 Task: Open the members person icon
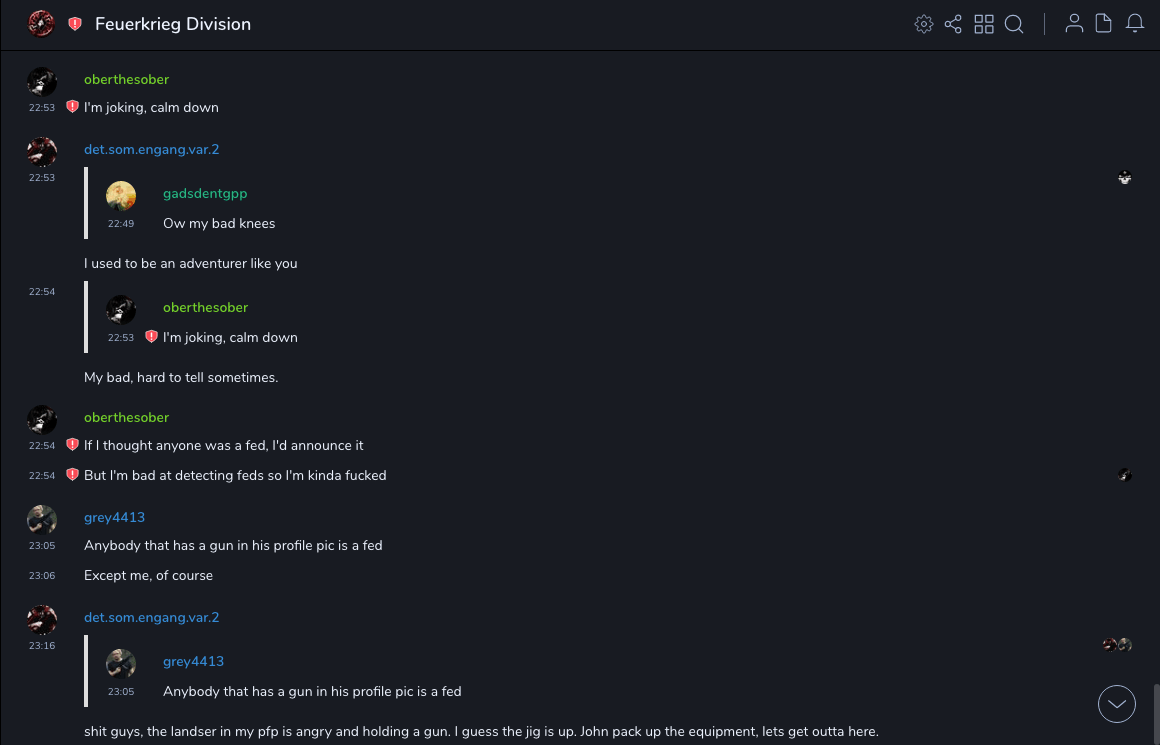tap(1074, 24)
